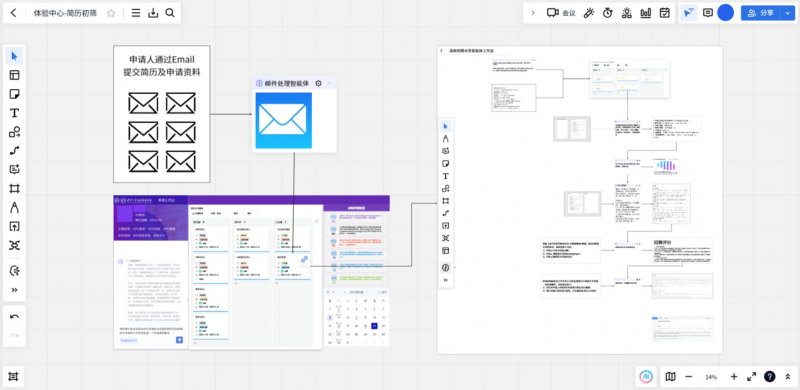Viewport: 800px width, 390px height.
Task: Expand the collapsed top toolbar chevron
Action: 533,13
